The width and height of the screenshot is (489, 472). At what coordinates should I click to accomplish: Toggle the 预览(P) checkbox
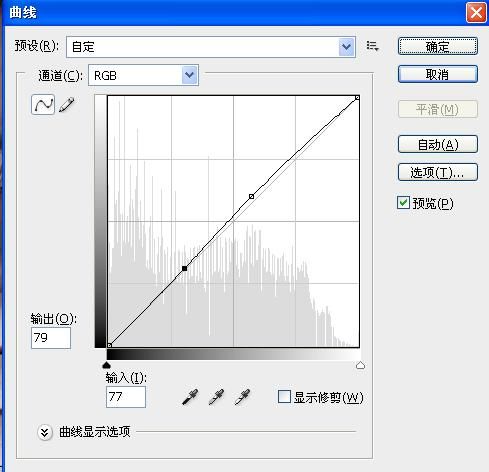(x=403, y=203)
